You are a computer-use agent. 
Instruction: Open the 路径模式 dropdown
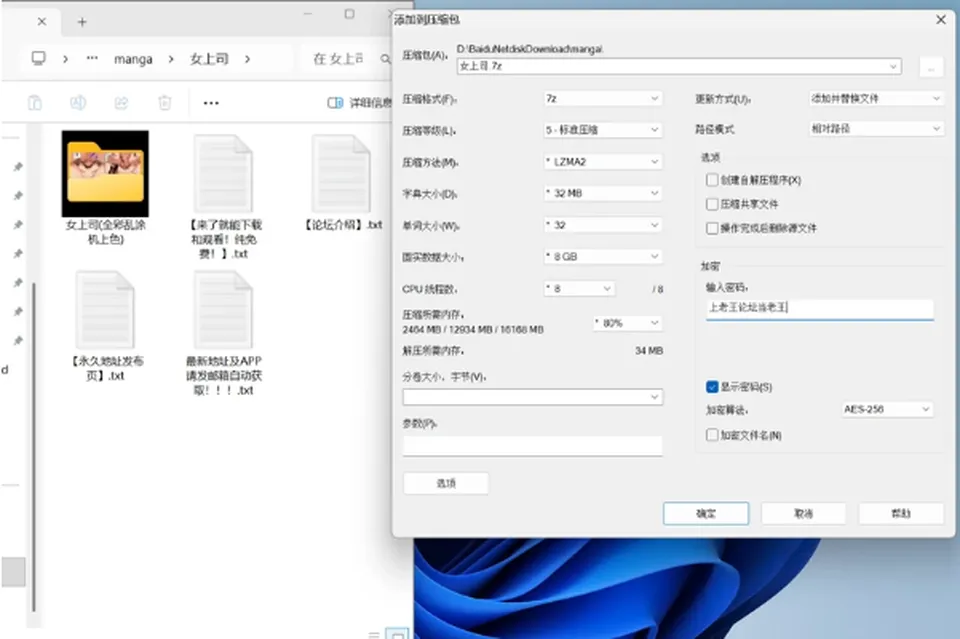point(876,129)
